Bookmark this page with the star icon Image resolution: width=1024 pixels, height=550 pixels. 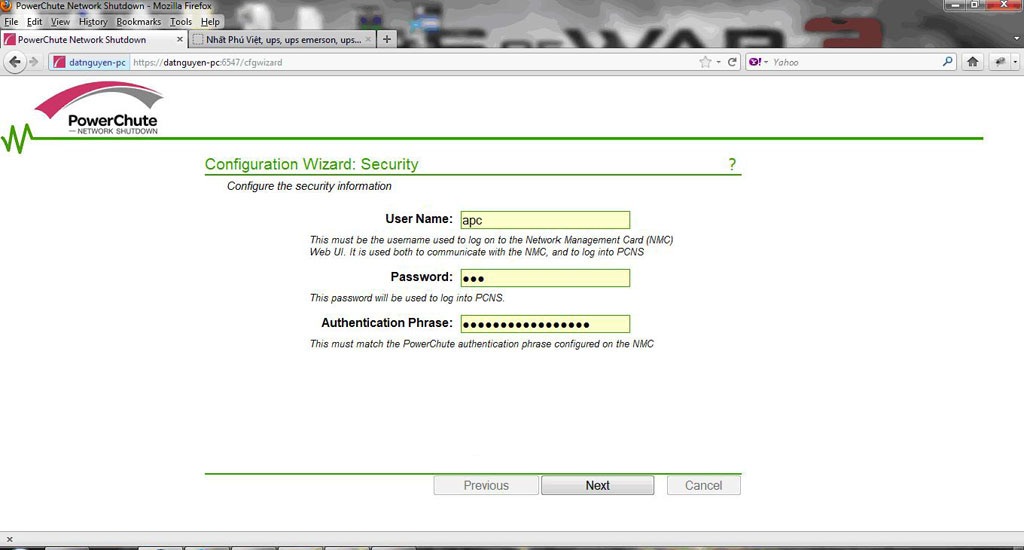(x=705, y=62)
